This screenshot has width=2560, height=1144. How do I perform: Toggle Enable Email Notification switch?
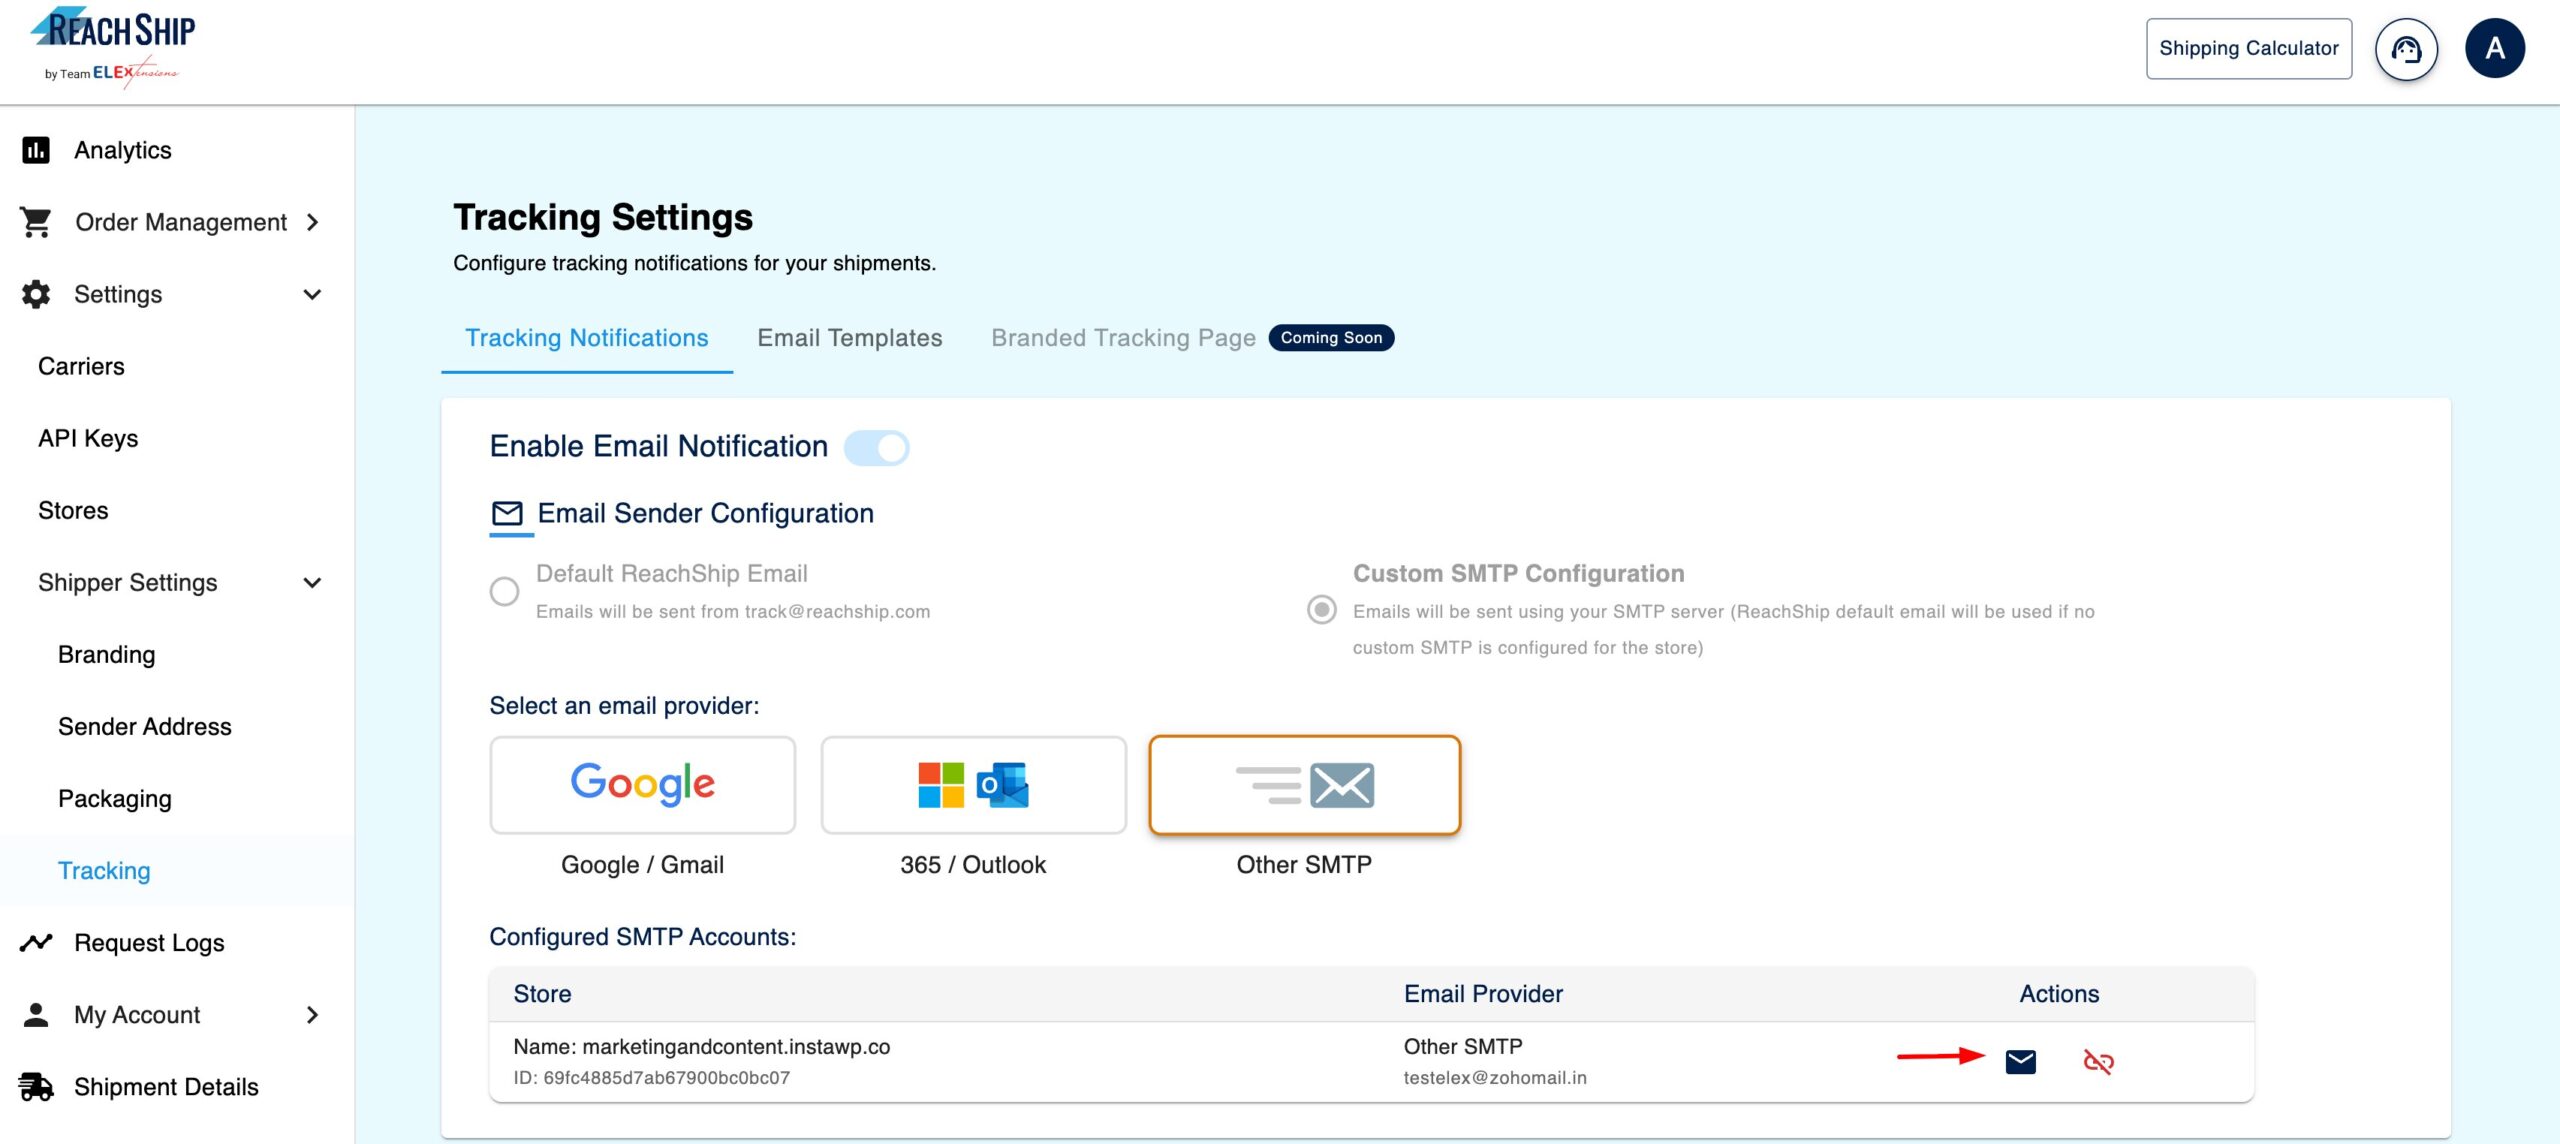877,447
